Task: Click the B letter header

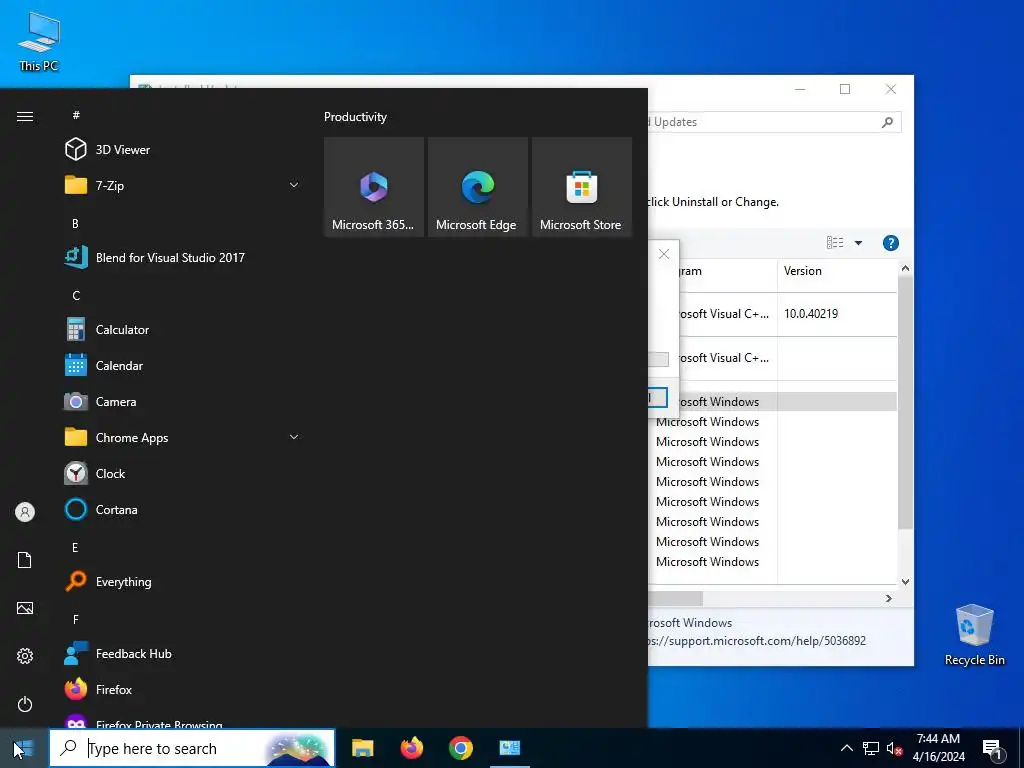Action: pos(75,223)
